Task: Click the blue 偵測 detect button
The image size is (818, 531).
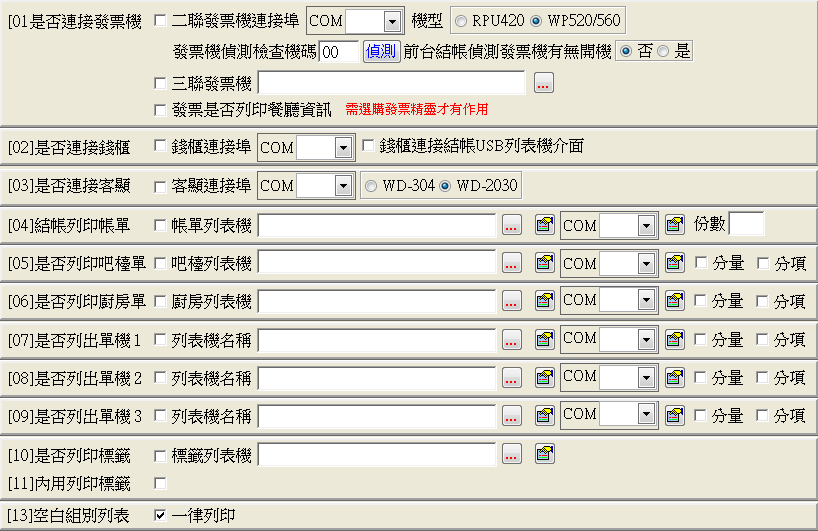Action: [x=380, y=52]
